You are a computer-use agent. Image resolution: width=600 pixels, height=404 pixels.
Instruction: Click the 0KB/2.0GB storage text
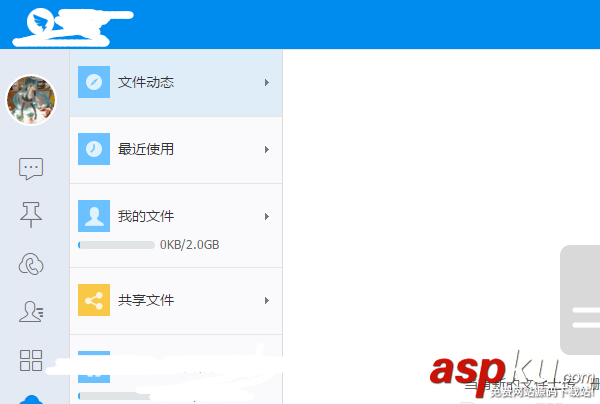point(189,245)
